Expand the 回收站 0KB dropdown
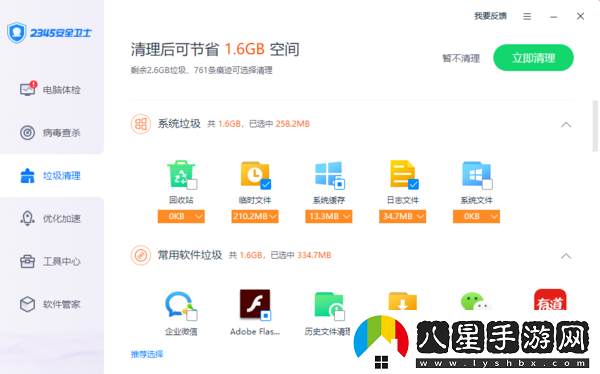The width and height of the screenshot is (600, 374). point(181,216)
